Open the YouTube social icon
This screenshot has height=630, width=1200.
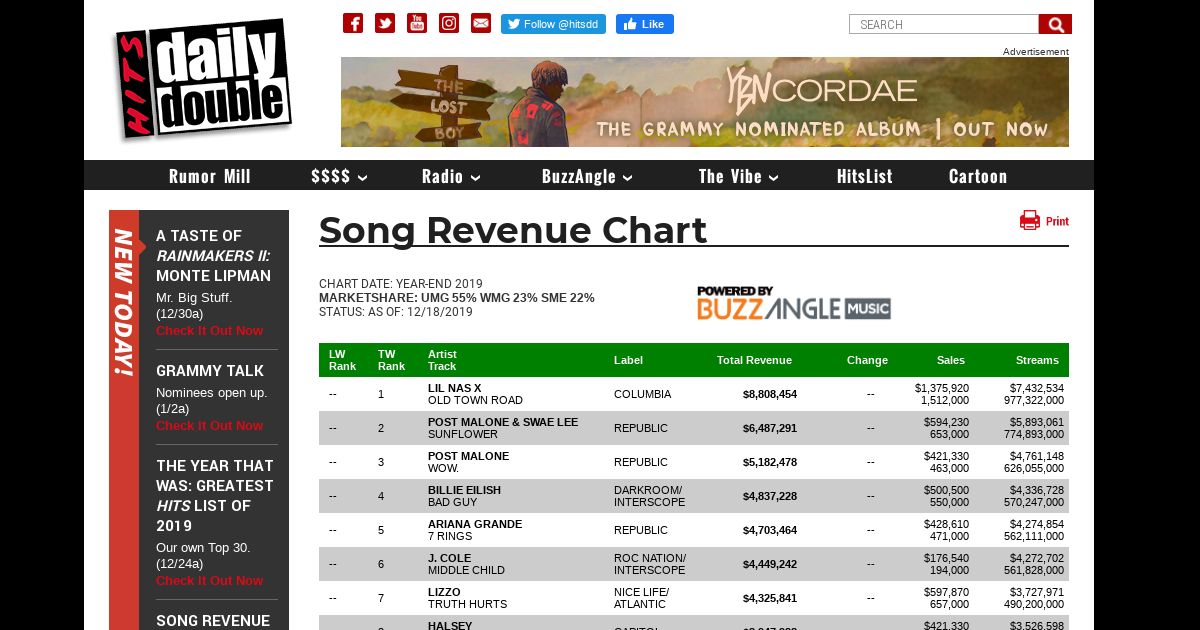tap(417, 23)
